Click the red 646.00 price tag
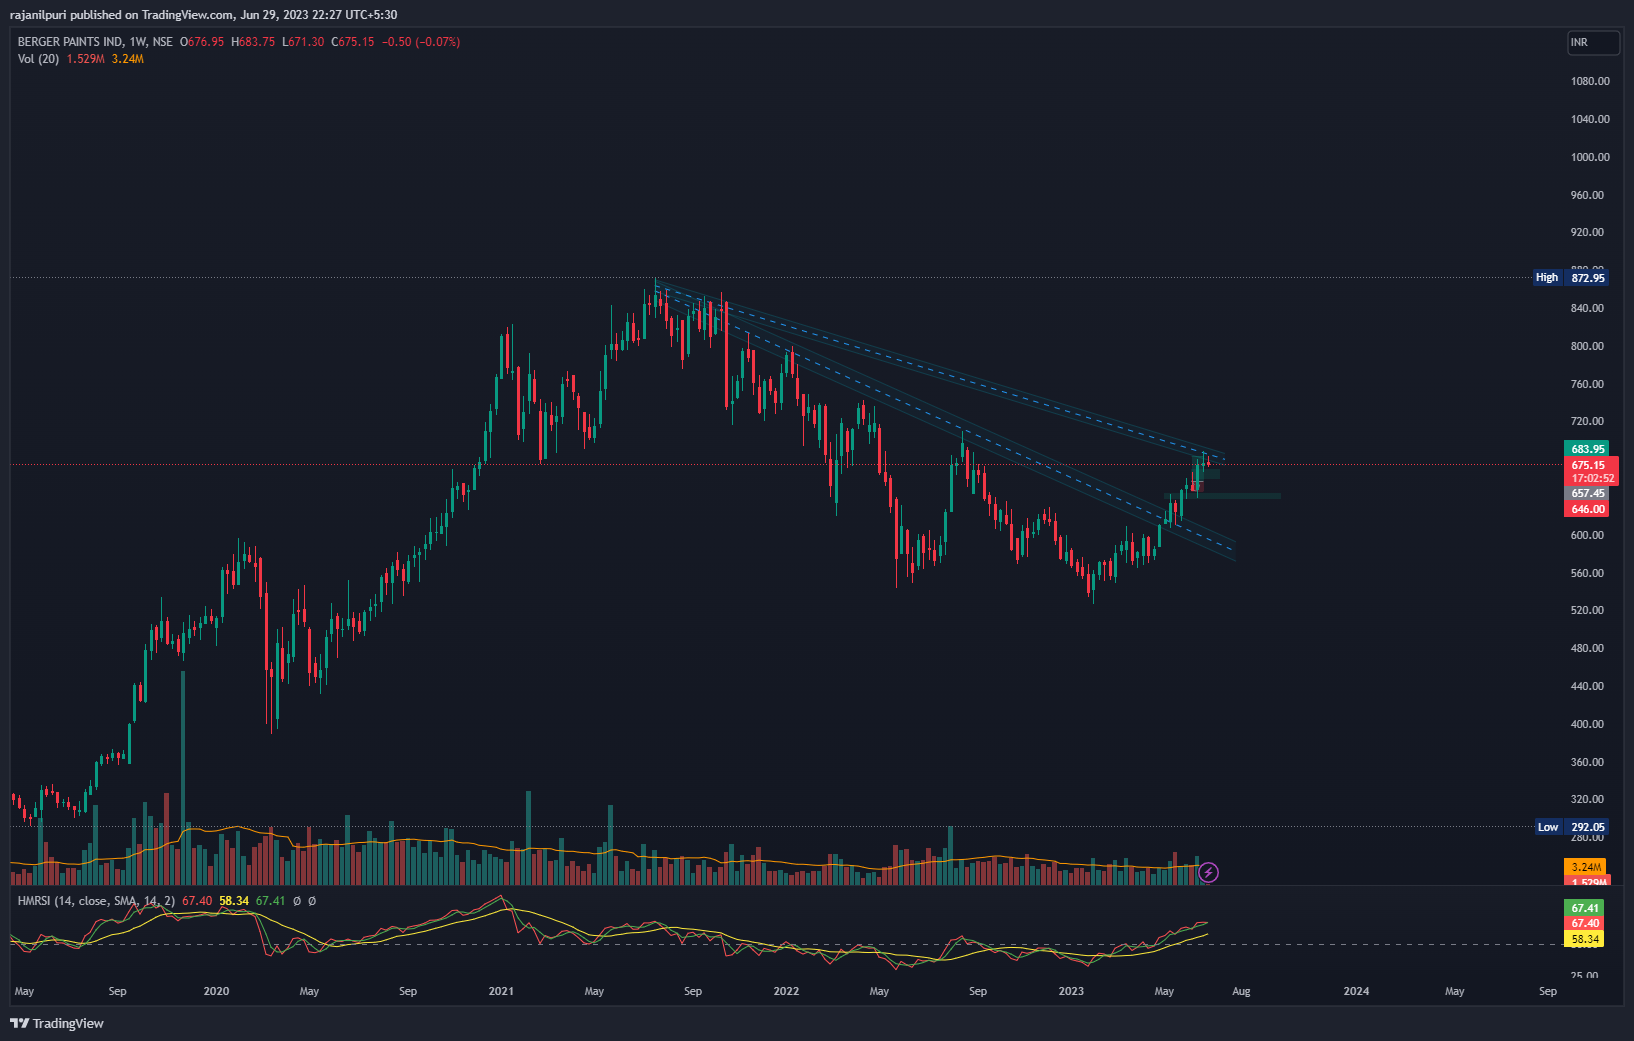The height and width of the screenshot is (1041, 1634). tap(1588, 509)
